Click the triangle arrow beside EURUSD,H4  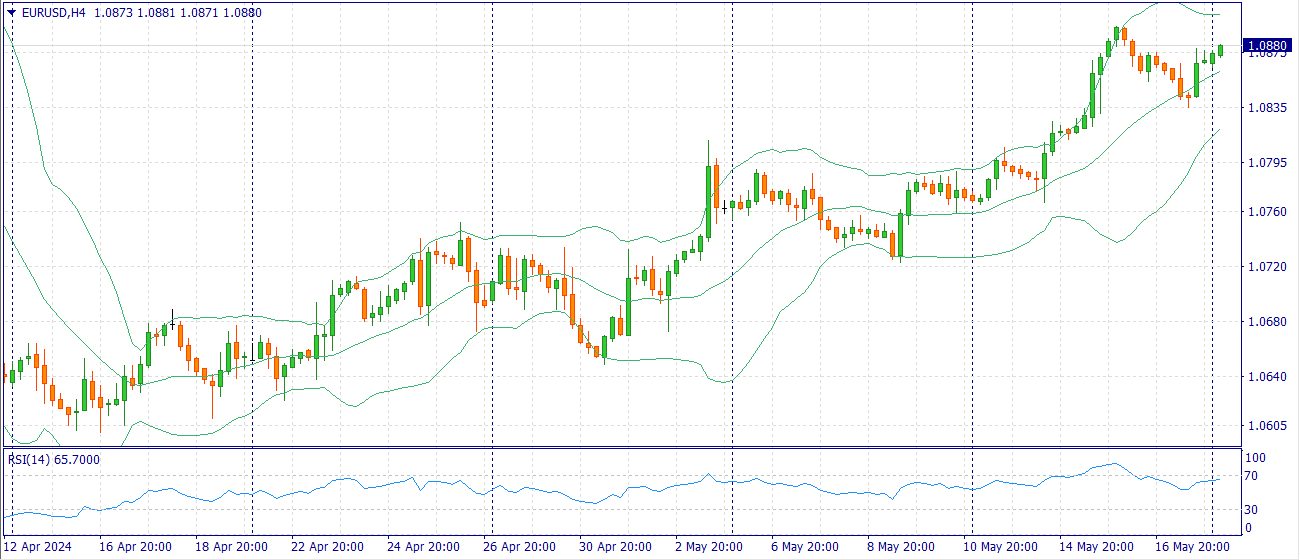(11, 13)
